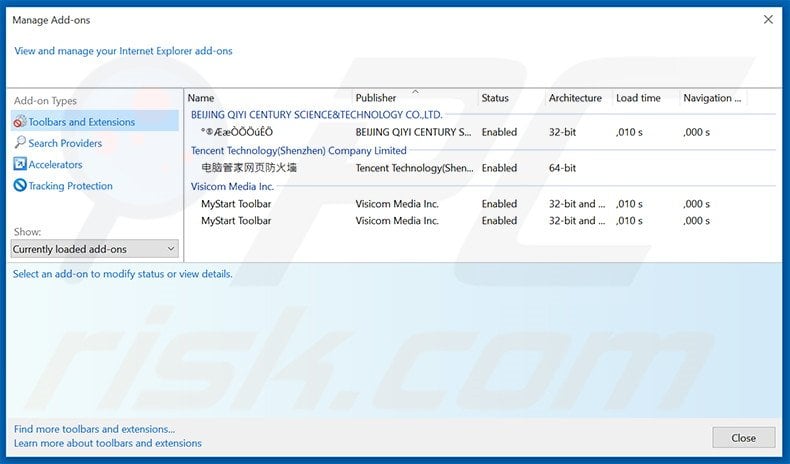Select the second MyStart Toolbar row
This screenshot has height=464, width=790.
[481, 221]
